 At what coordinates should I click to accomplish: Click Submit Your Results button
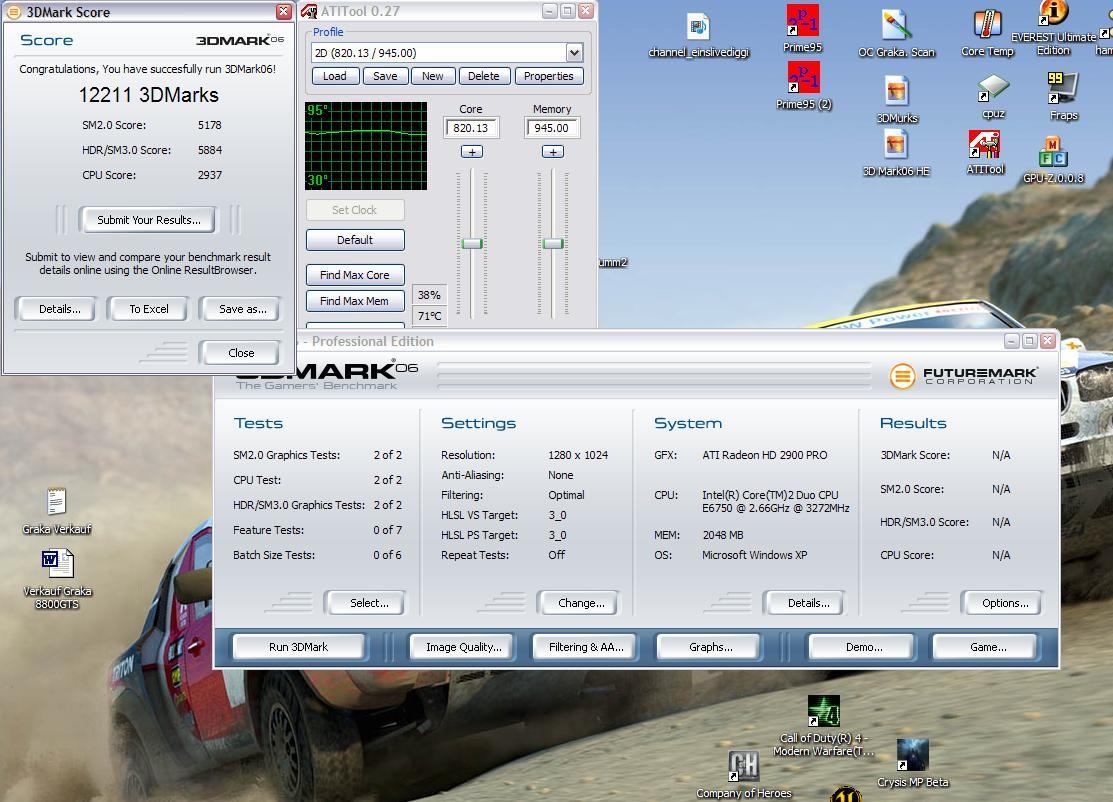click(148, 220)
